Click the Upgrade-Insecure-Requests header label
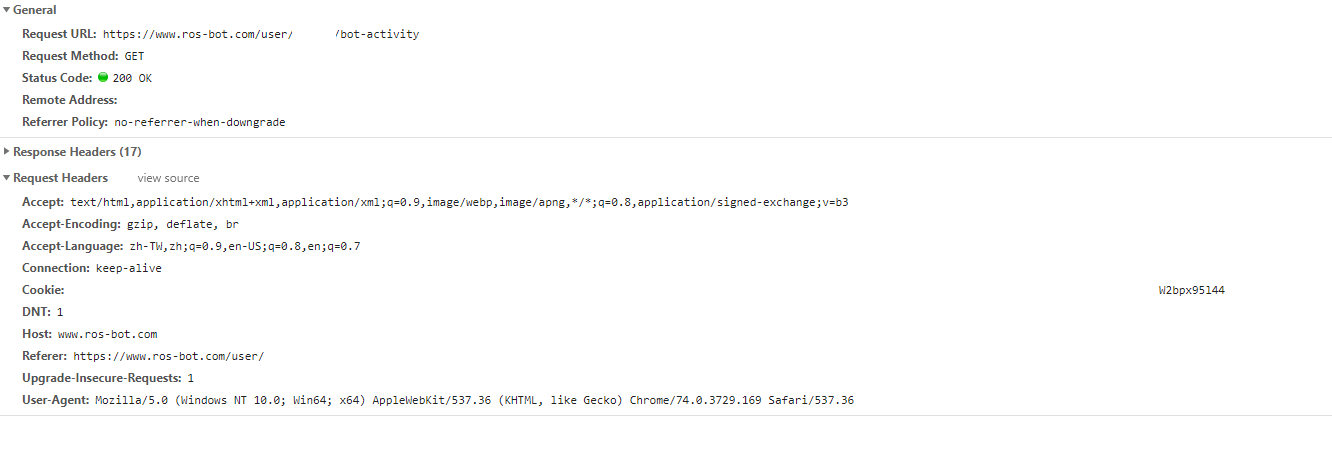The image size is (1332, 450). (102, 378)
